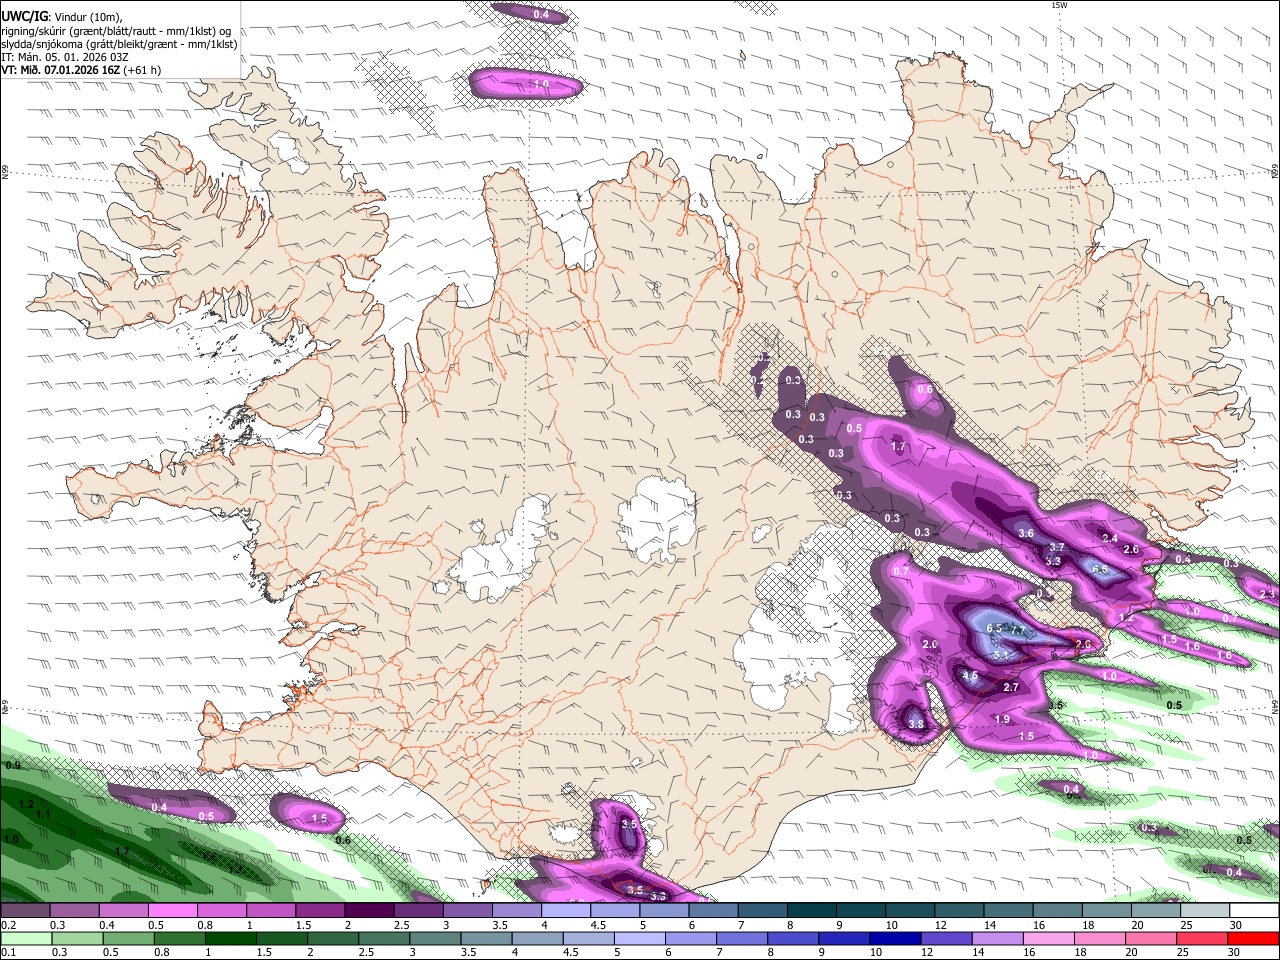Click the '3.6' precipitation value on map
Viewport: 1280px width, 960px height.
pos(1026,533)
